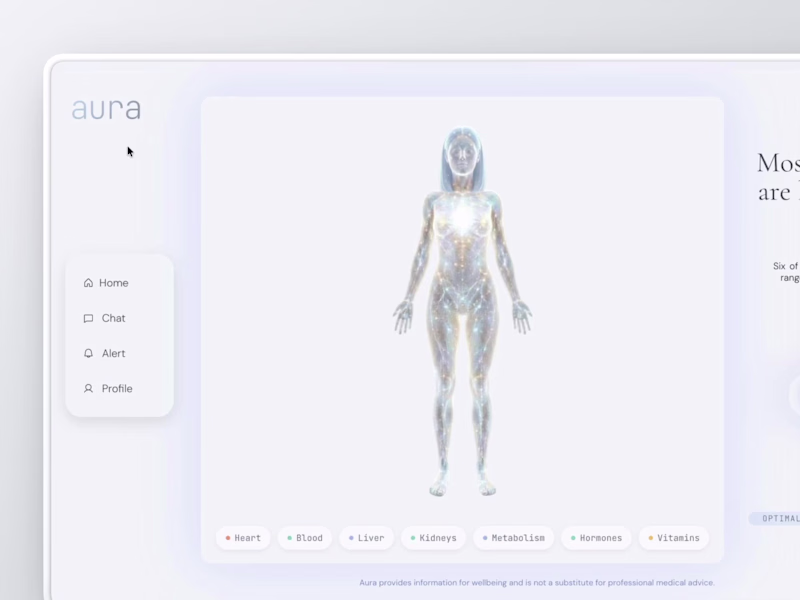This screenshot has height=600, width=800.
Task: Click the OPTIMAL status badge
Action: (x=776, y=518)
